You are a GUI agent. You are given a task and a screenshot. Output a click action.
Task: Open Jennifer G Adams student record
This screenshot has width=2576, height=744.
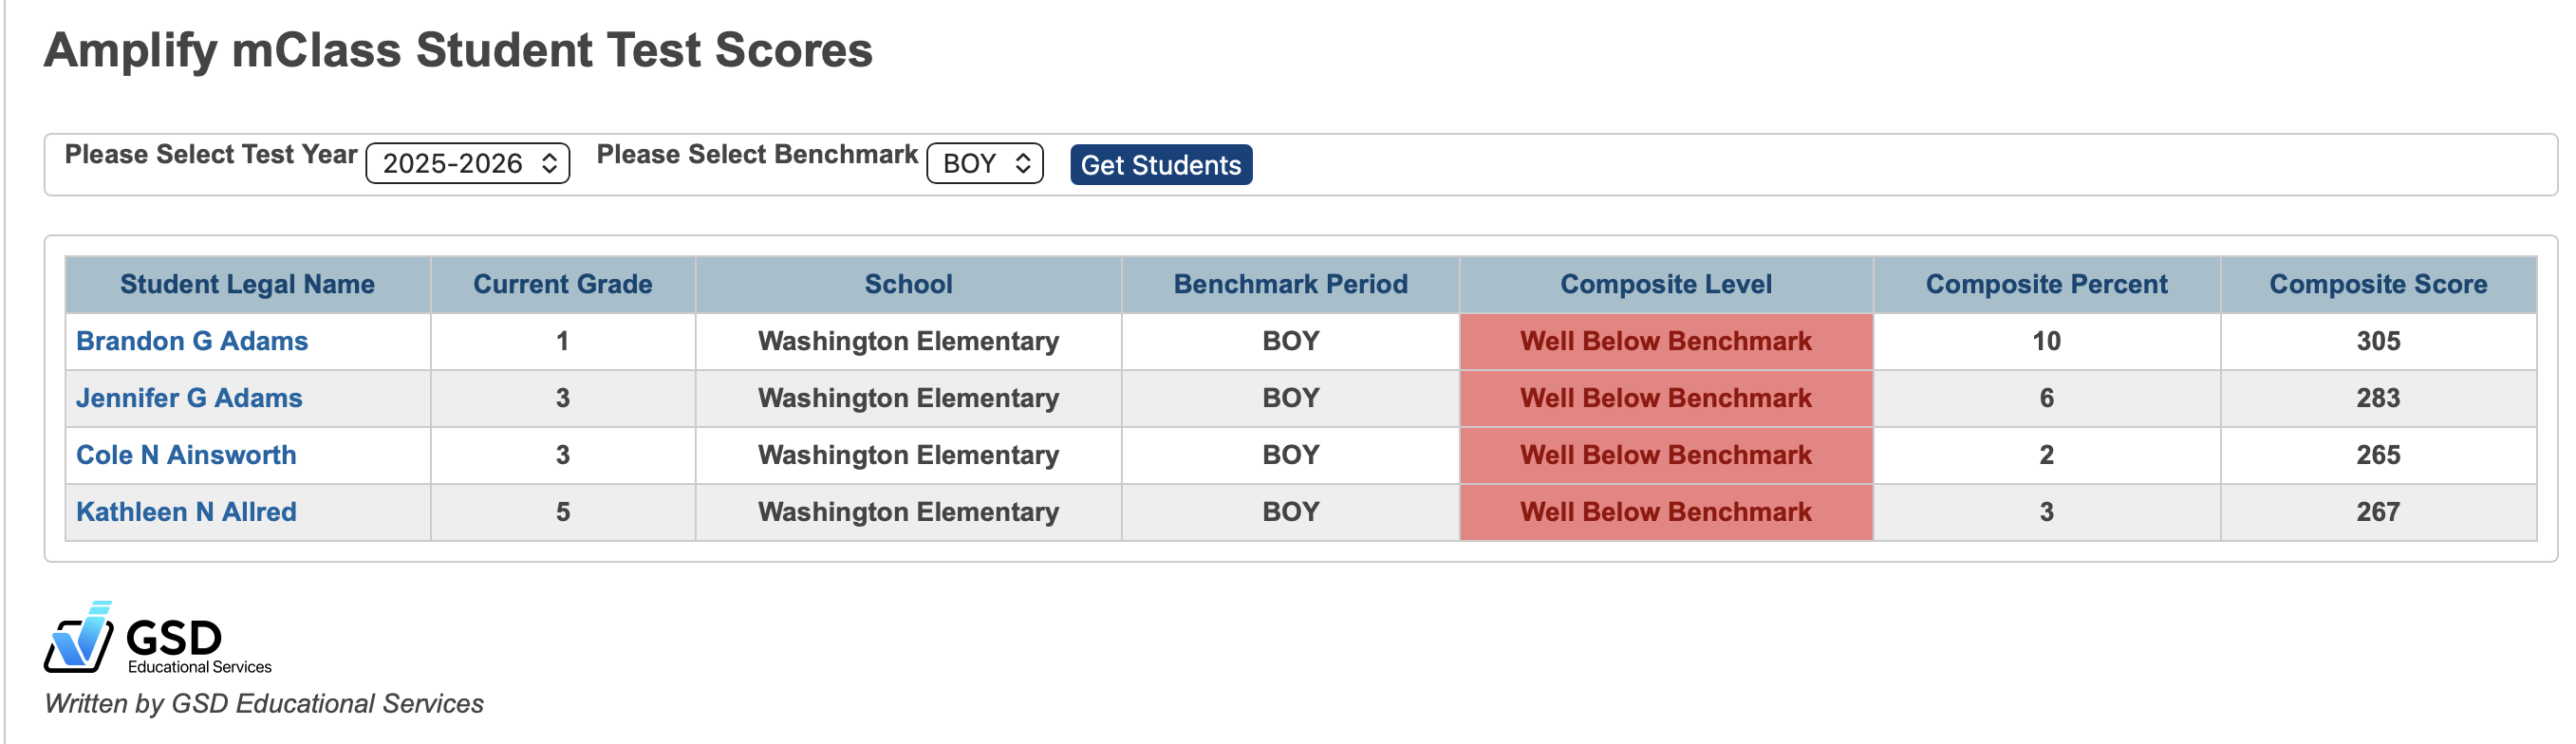pos(190,398)
